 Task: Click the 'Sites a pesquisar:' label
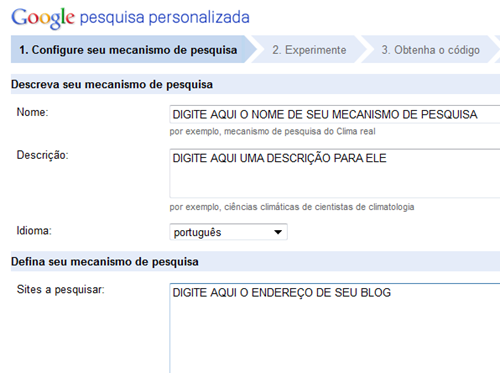60,290
